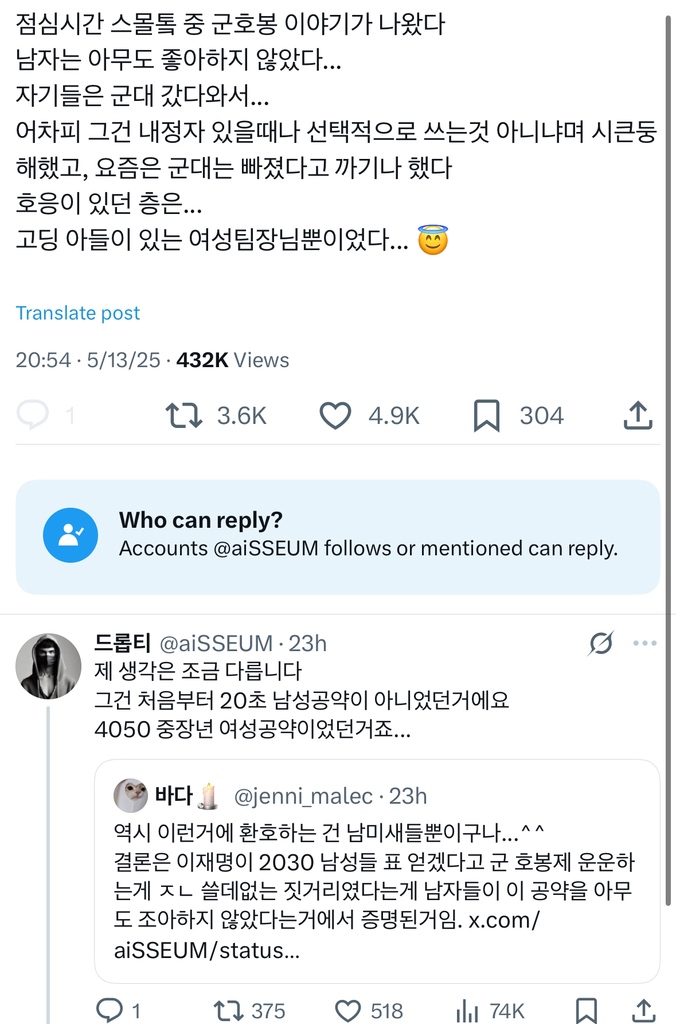Image resolution: width=676 pixels, height=1024 pixels.
Task: Open 바다's avatar in the quoted post
Action: pos(130,796)
